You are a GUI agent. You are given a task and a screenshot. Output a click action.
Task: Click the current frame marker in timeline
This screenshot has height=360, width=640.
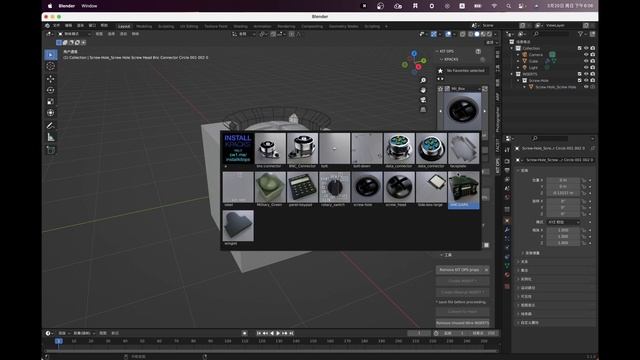pyautogui.click(x=59, y=341)
